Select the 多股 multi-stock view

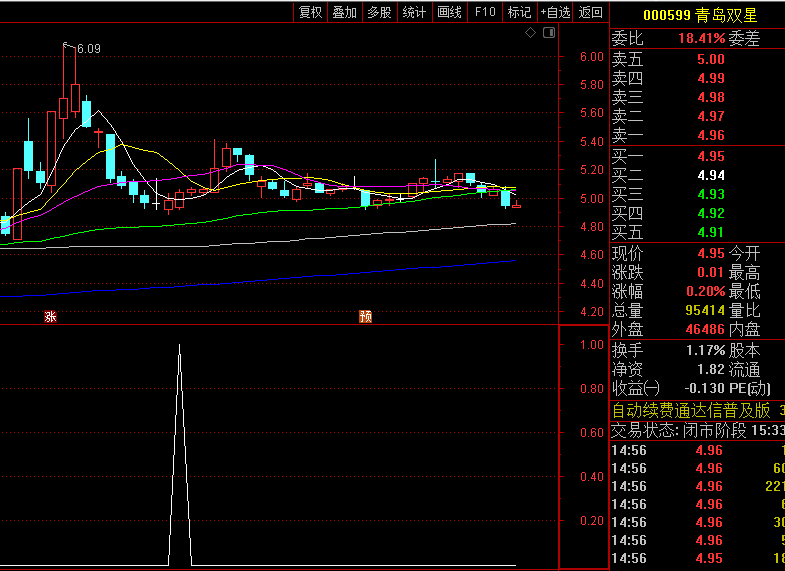pos(379,12)
